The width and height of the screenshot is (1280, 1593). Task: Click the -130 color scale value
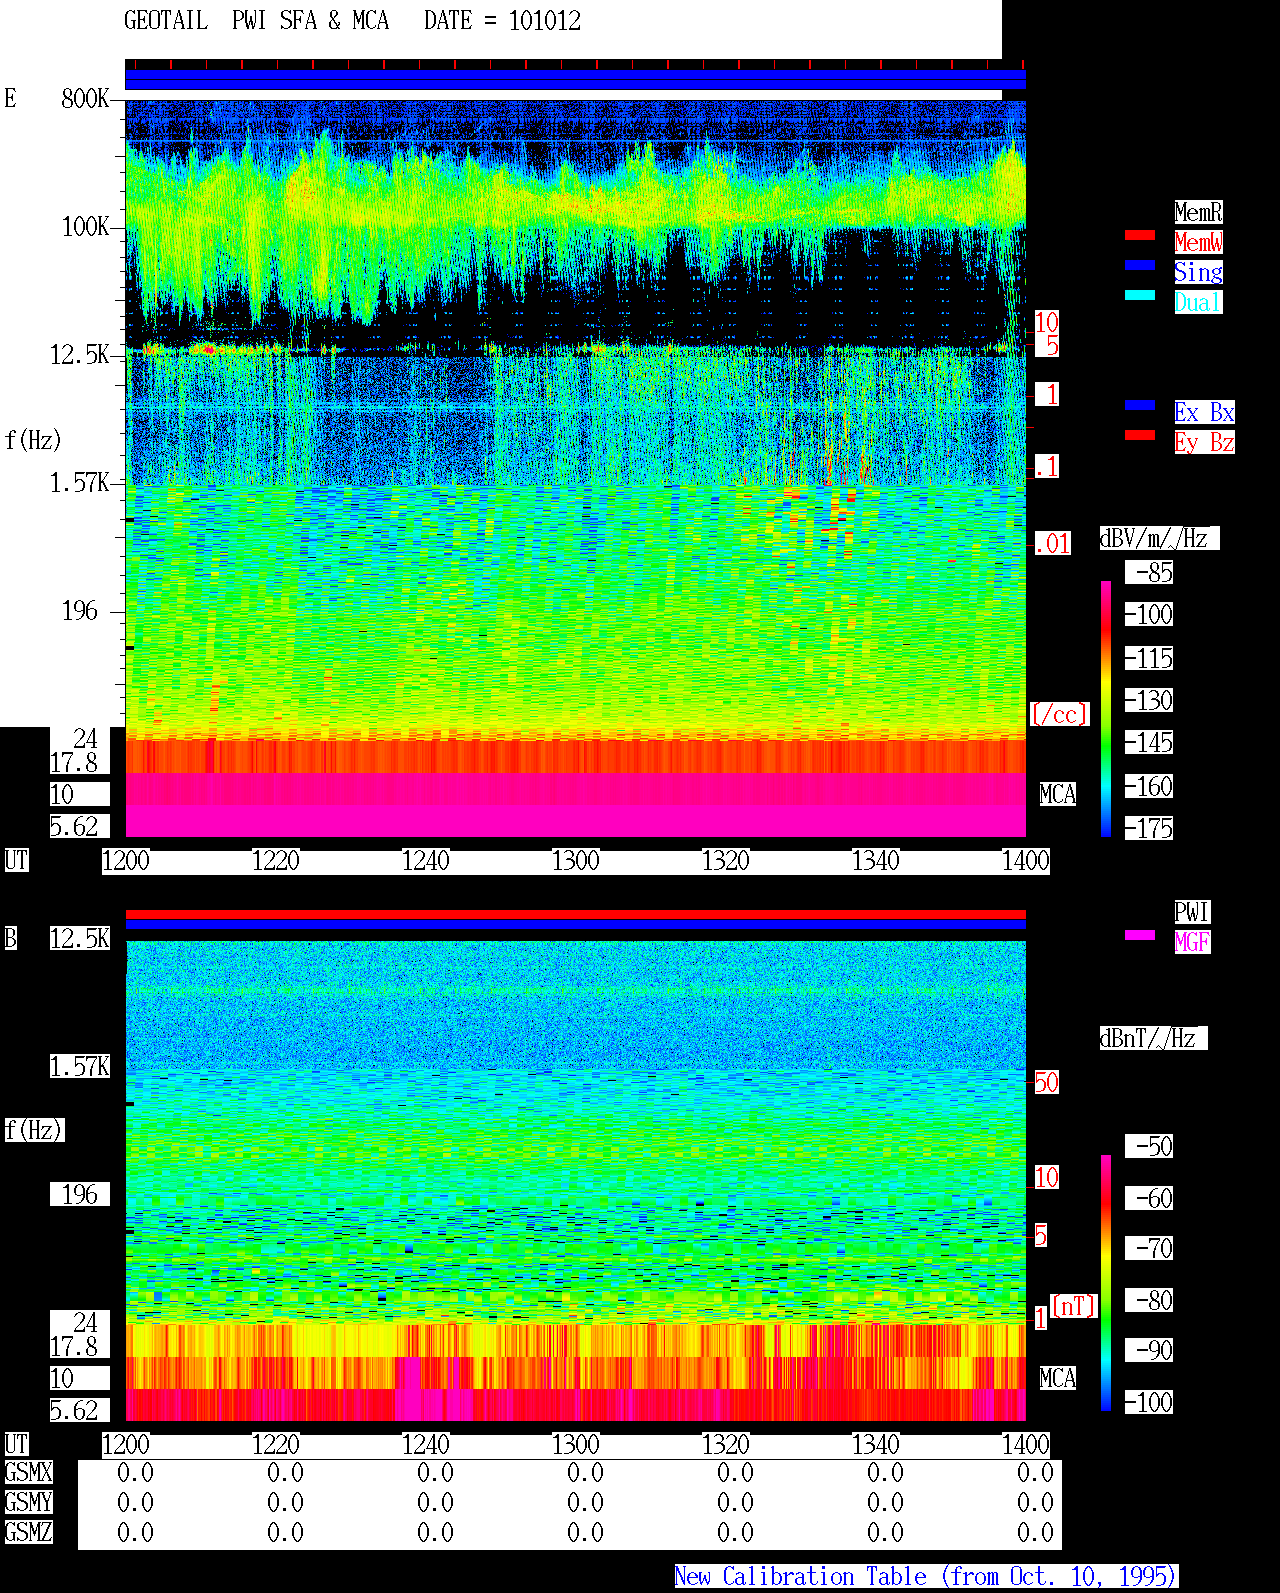coord(1149,700)
